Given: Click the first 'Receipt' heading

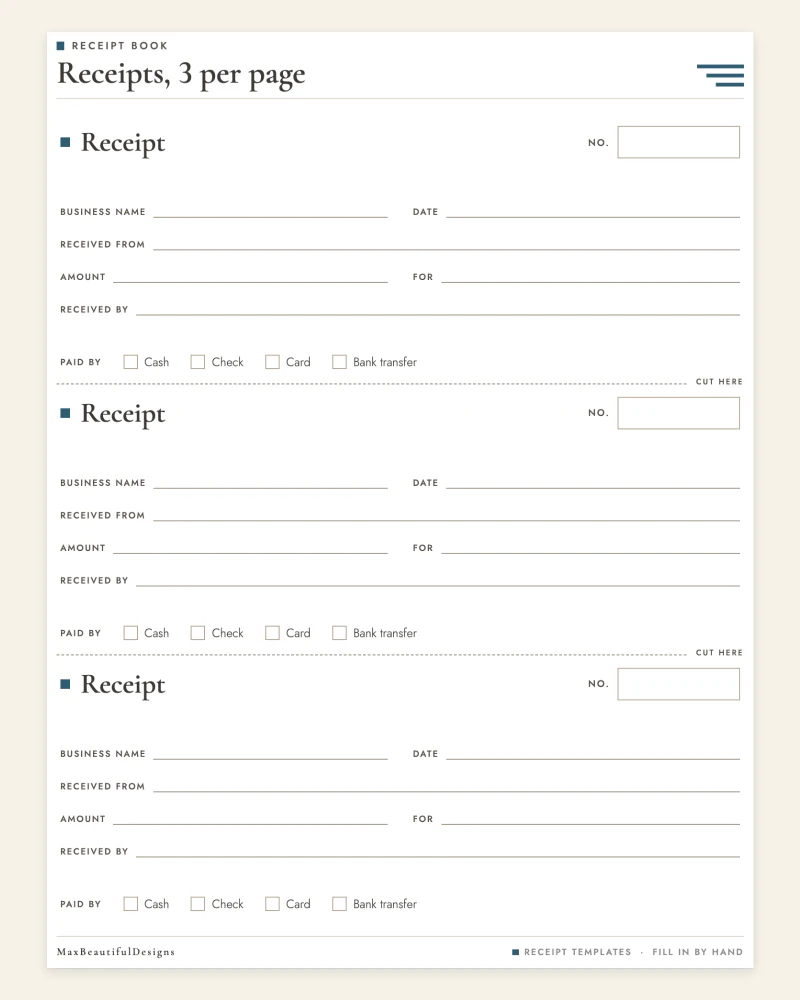Looking at the screenshot, I should tap(122, 143).
